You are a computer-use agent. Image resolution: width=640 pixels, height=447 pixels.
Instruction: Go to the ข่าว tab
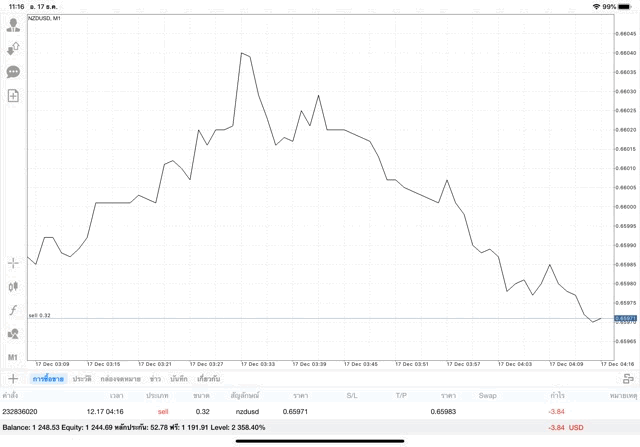155,379
